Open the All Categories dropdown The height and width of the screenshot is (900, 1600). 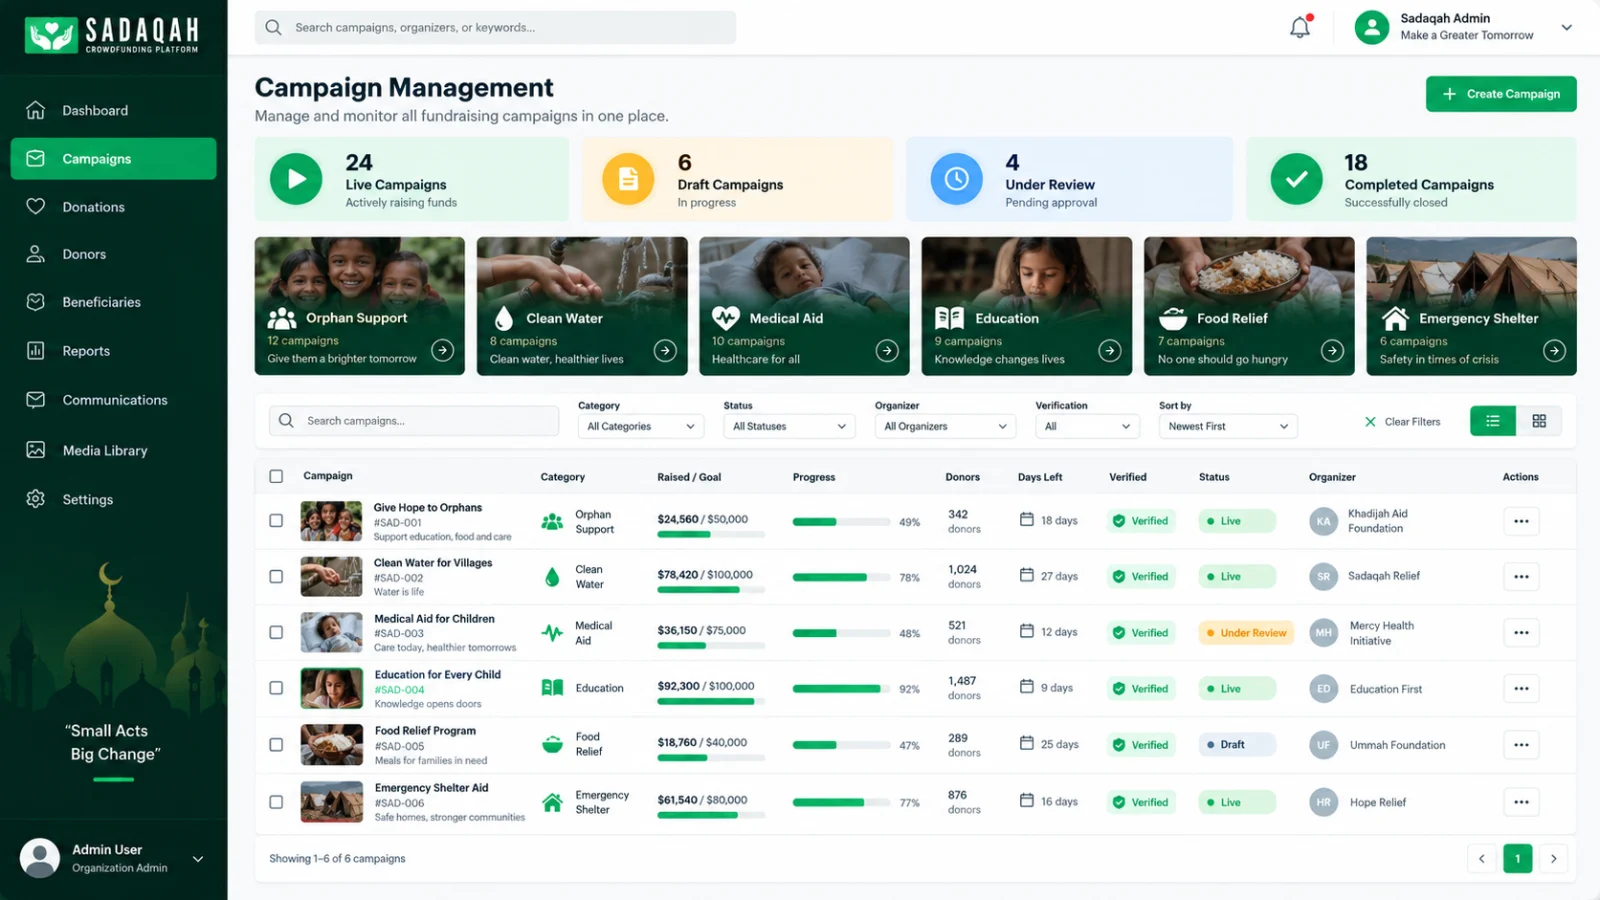[641, 426]
